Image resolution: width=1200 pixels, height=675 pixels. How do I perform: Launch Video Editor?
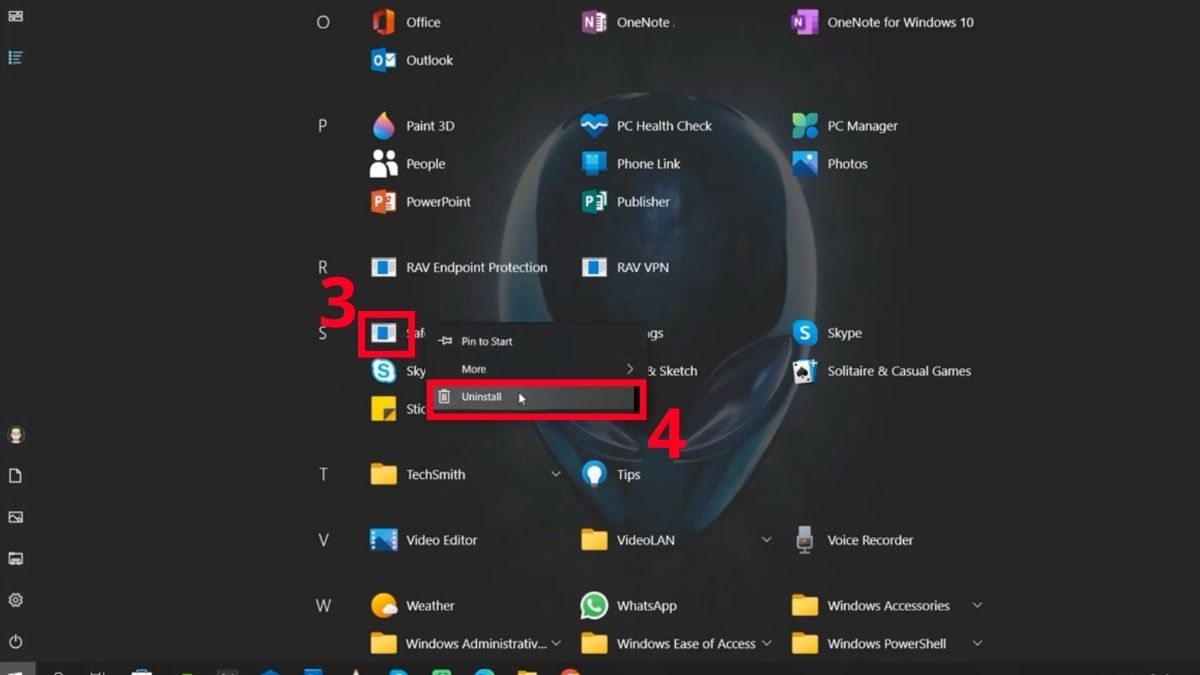[x=423, y=540]
